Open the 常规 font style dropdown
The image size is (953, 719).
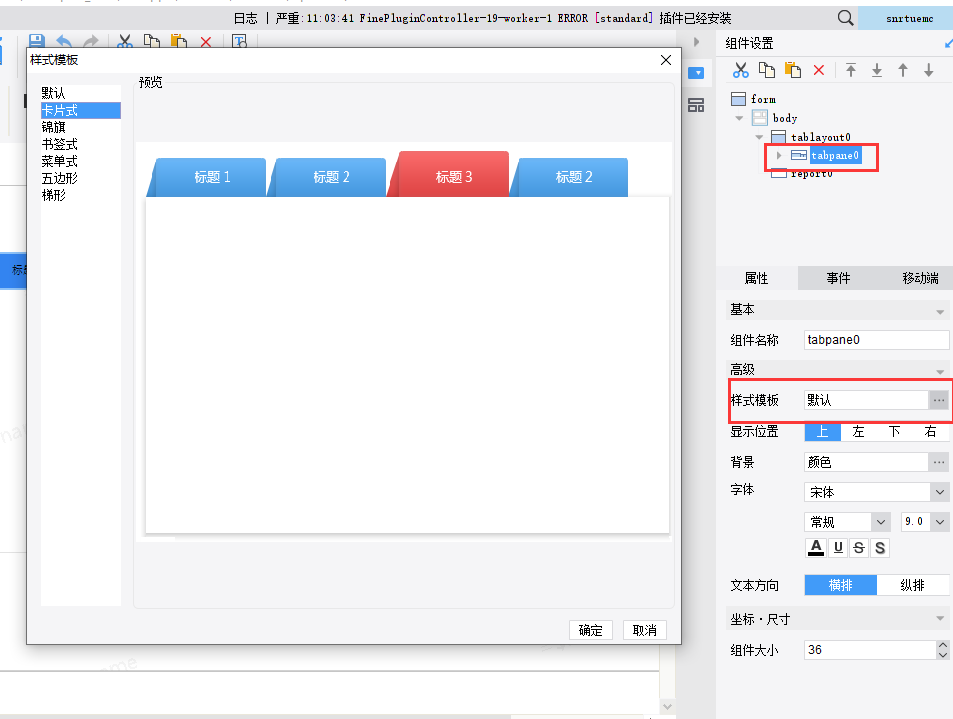881,521
